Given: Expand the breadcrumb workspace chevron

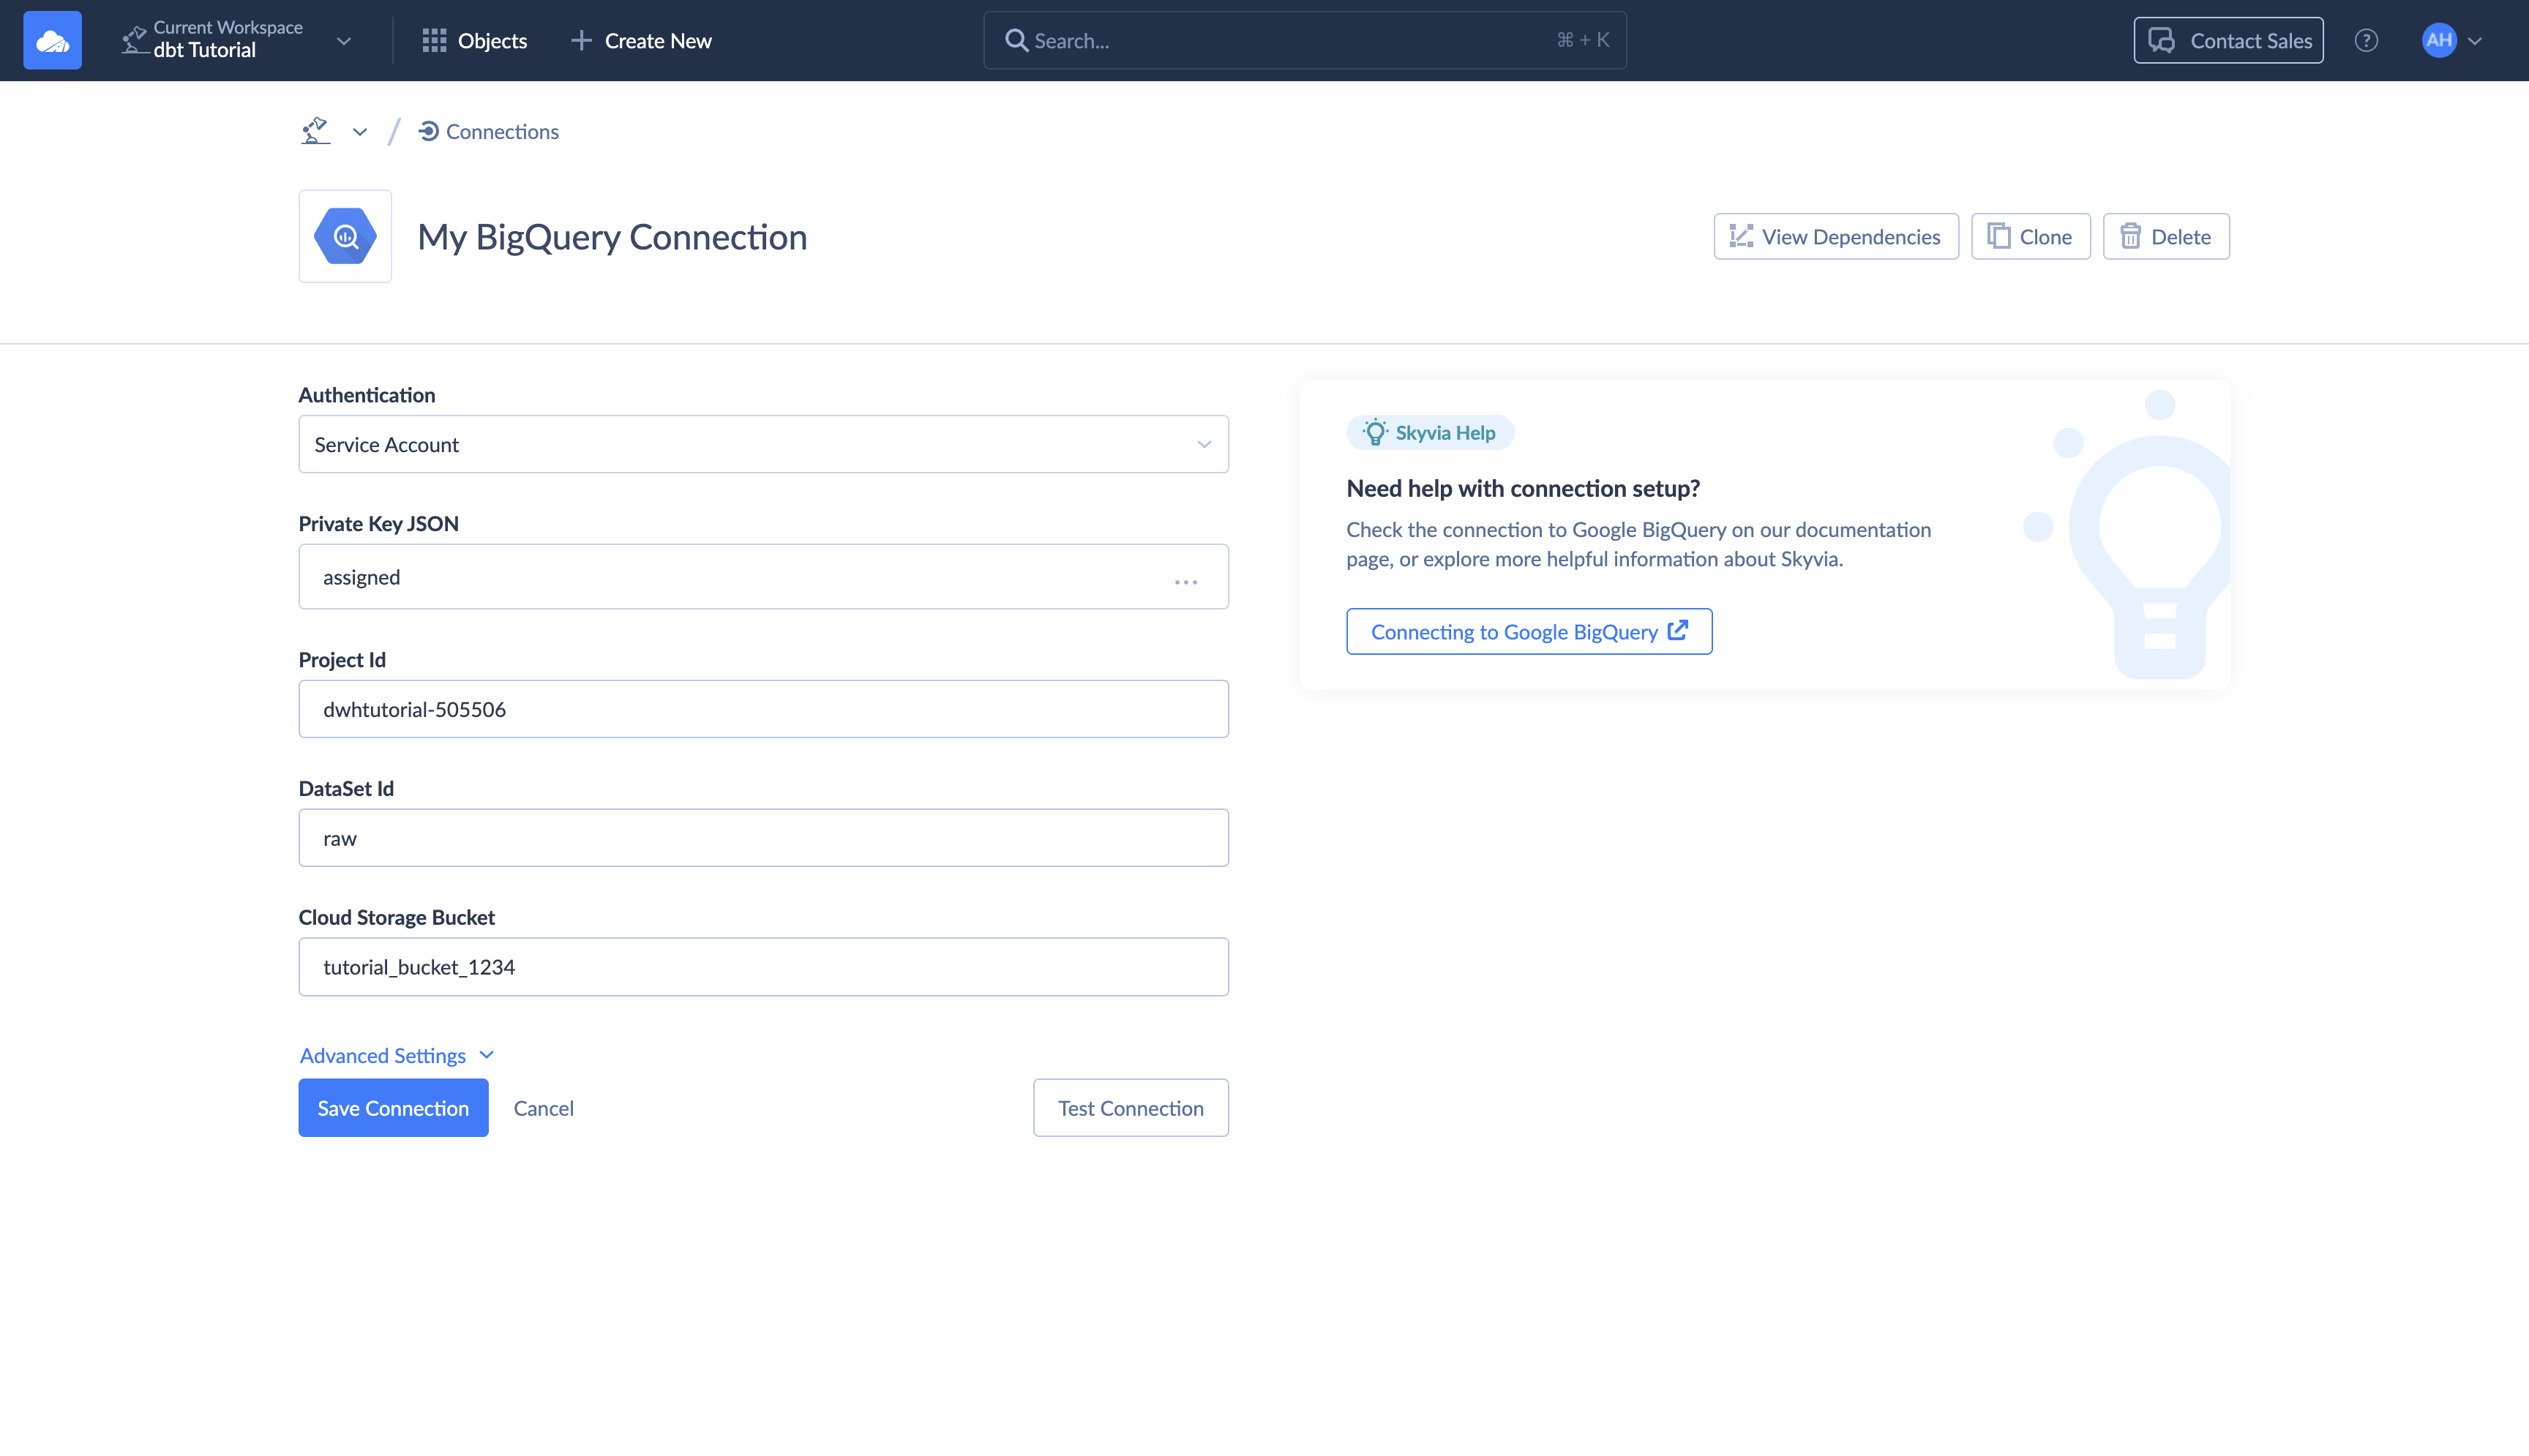Looking at the screenshot, I should pos(360,132).
